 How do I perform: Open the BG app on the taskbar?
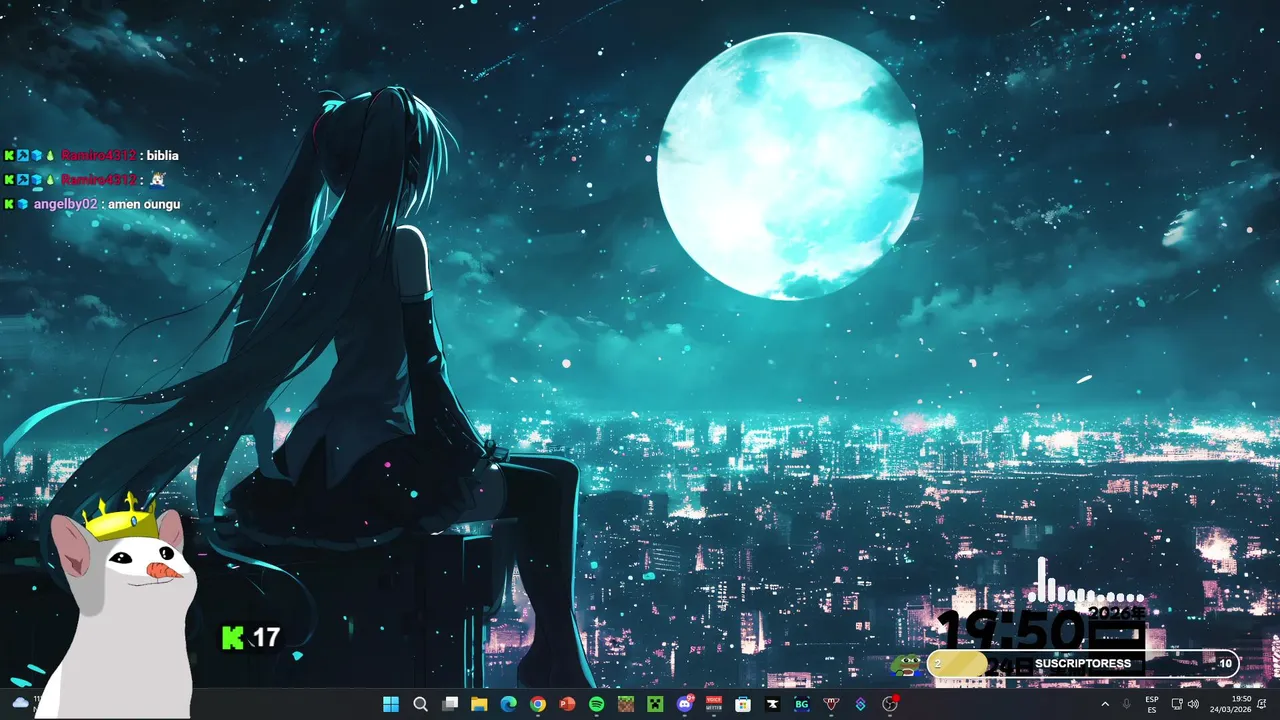(802, 704)
